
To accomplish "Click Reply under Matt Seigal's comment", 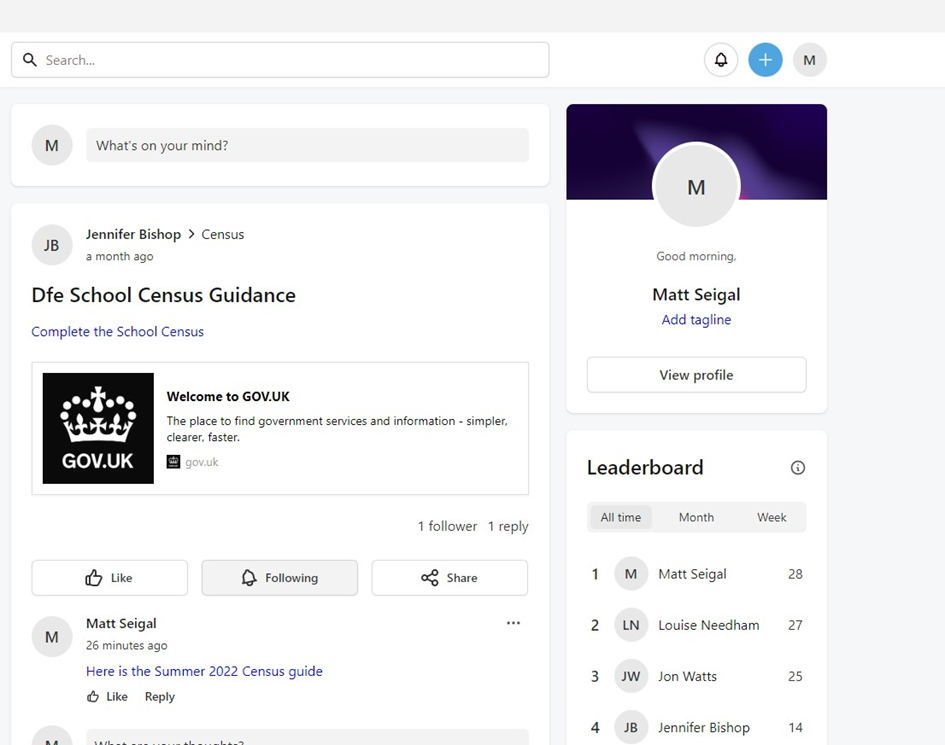I will pos(160,697).
